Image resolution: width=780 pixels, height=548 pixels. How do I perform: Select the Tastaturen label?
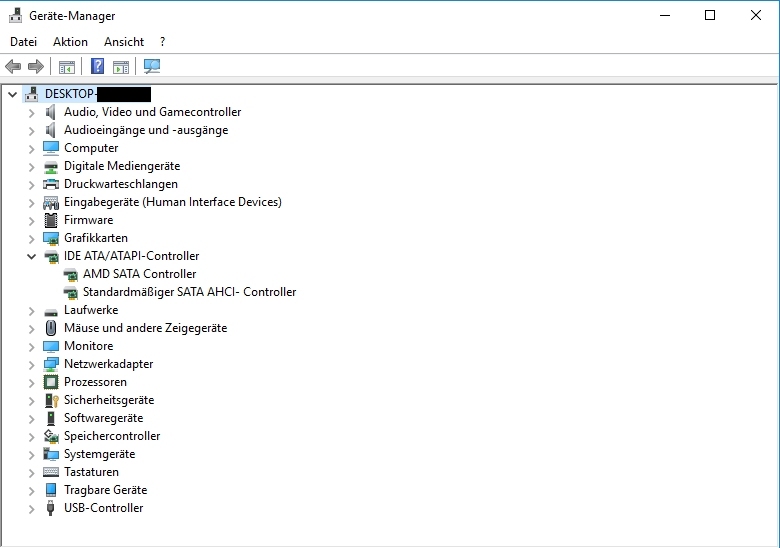91,471
